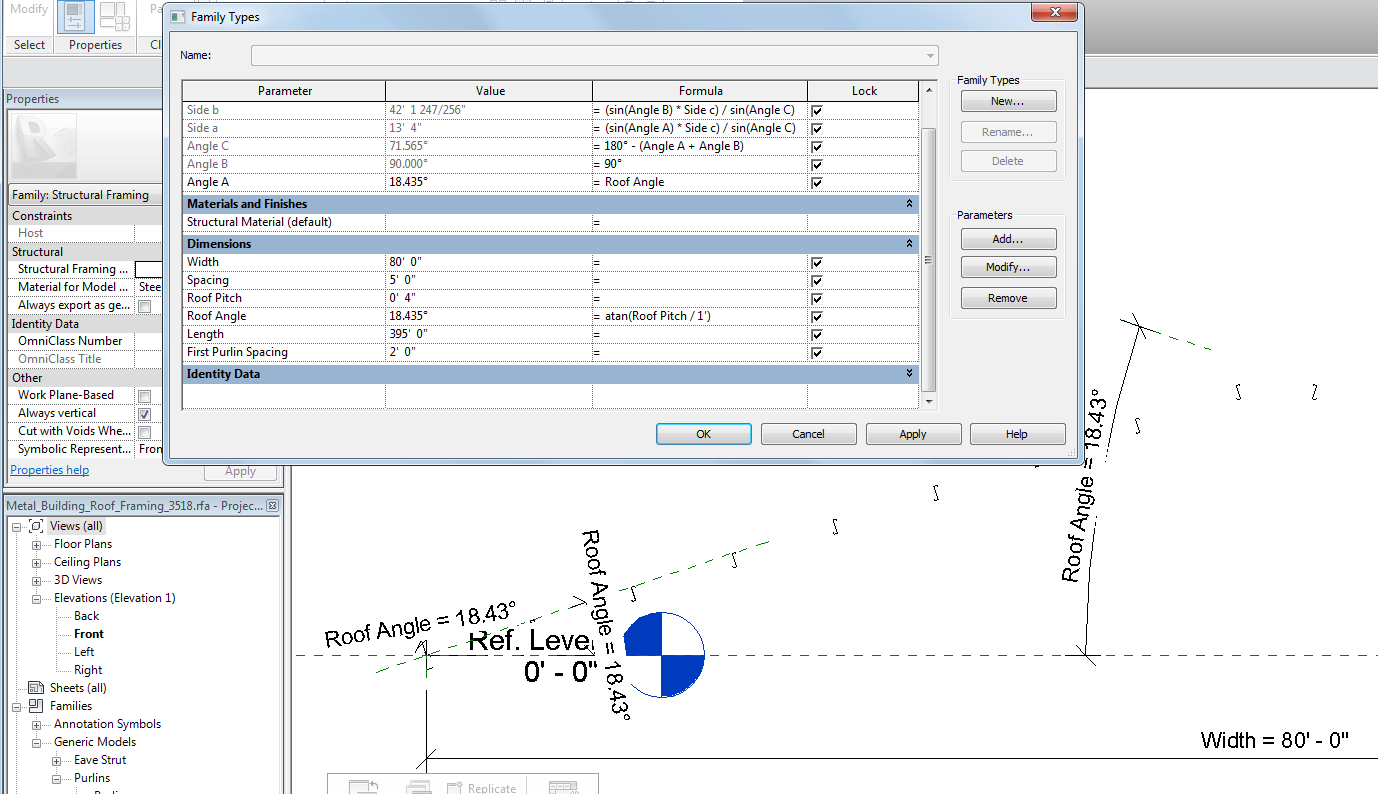Uncheck the Lock box for Width

[x=817, y=263]
